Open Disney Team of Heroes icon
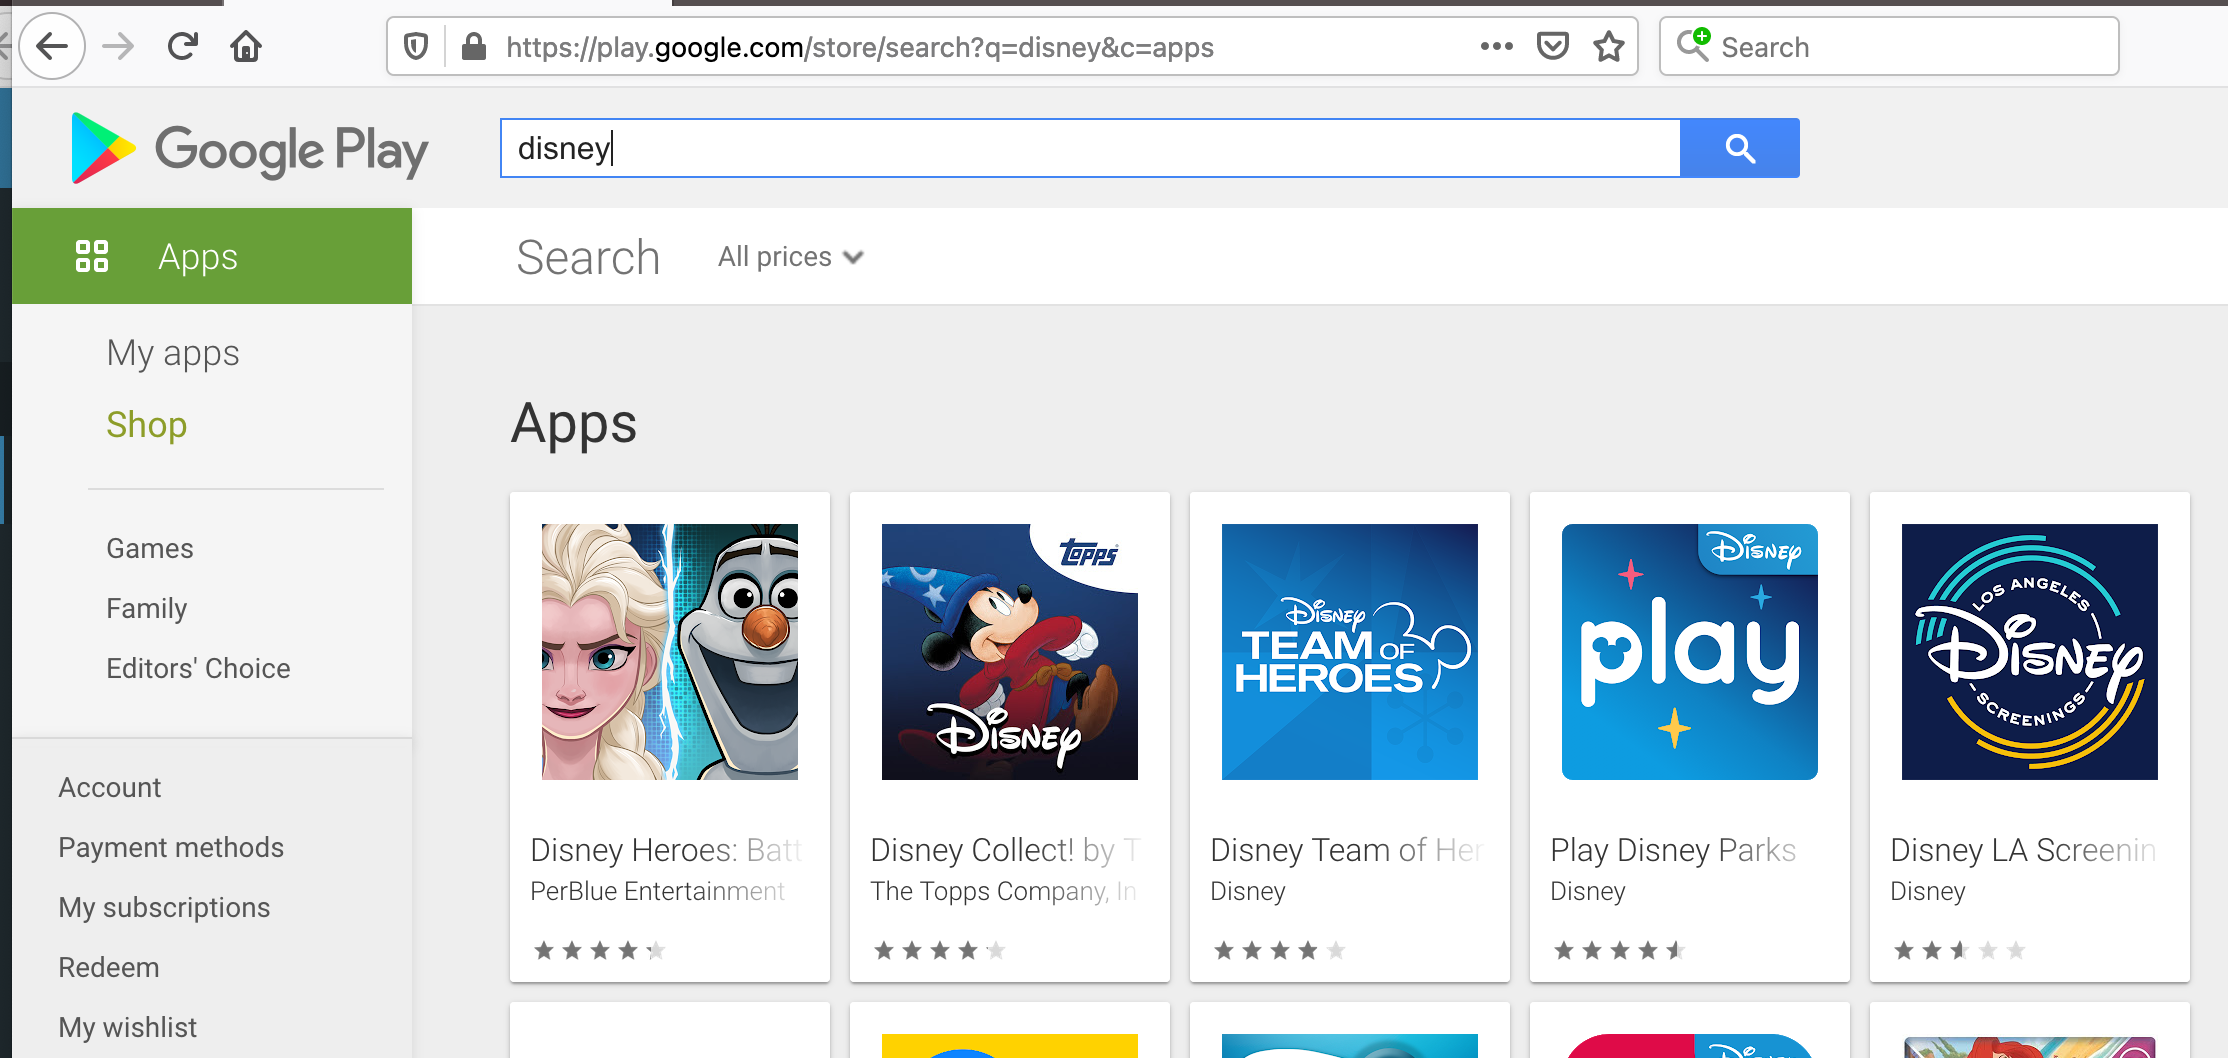Screen dimensions: 2228x1058 (1350, 652)
